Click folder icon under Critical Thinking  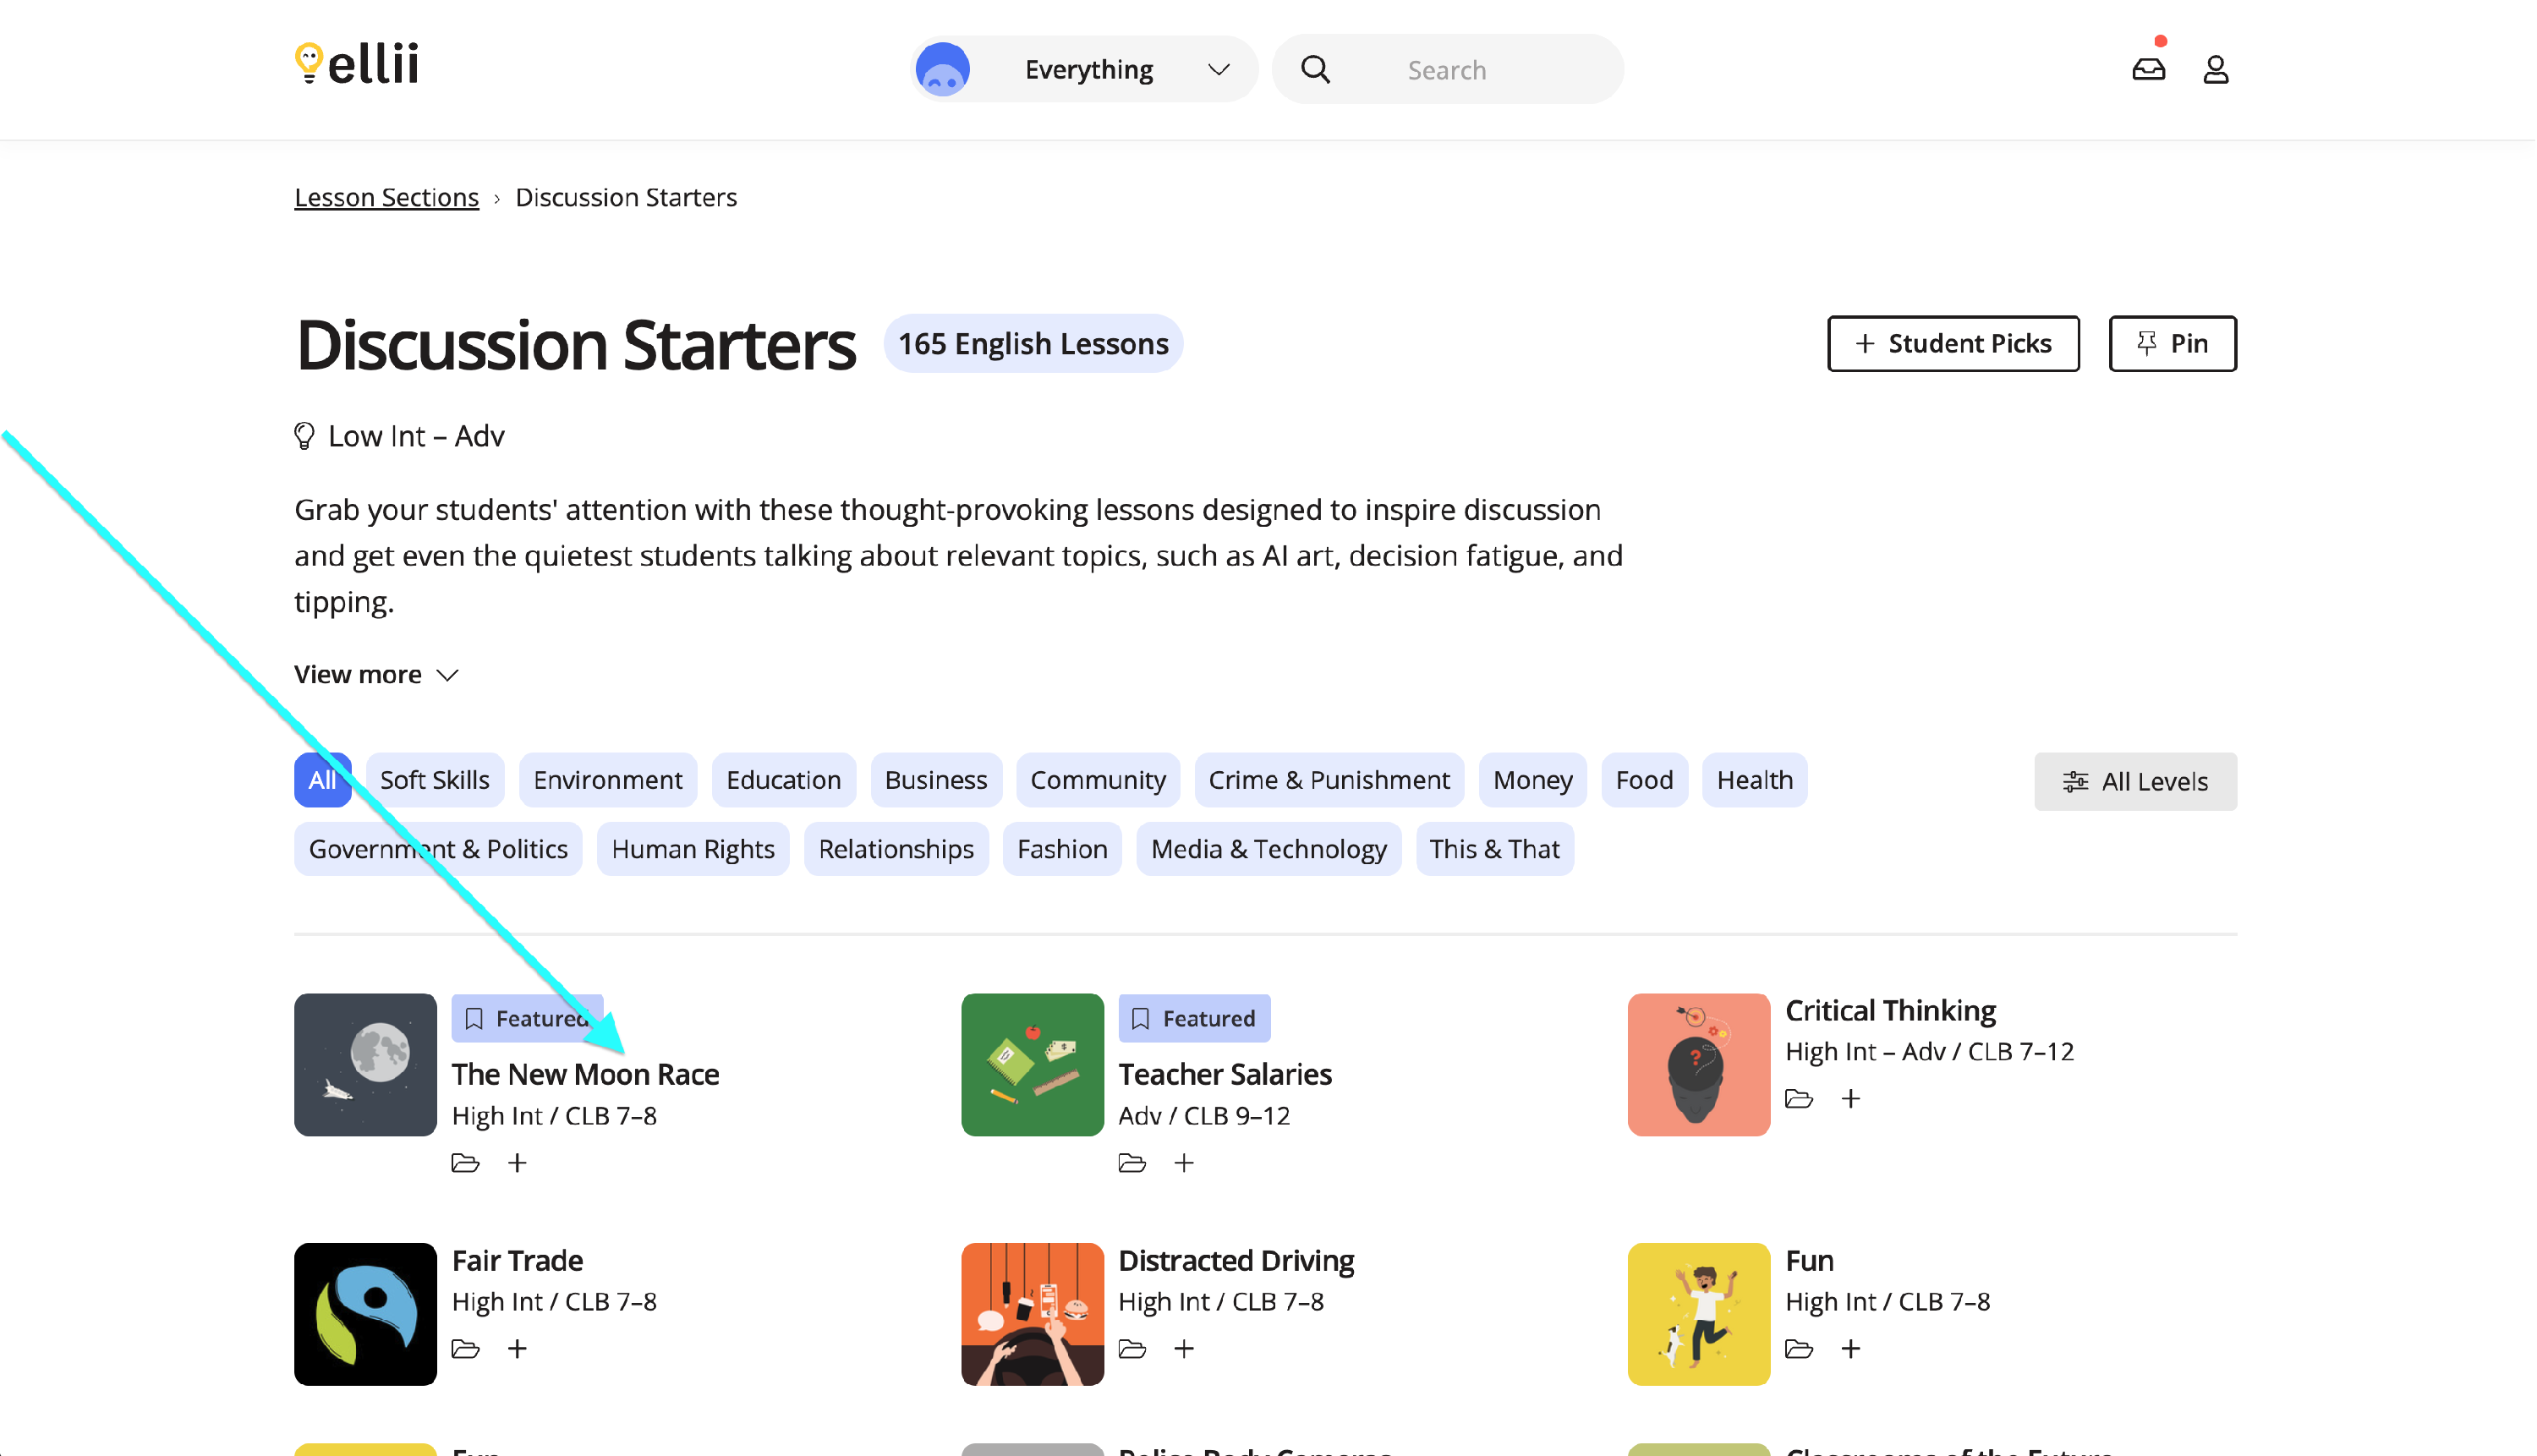click(x=1799, y=1099)
